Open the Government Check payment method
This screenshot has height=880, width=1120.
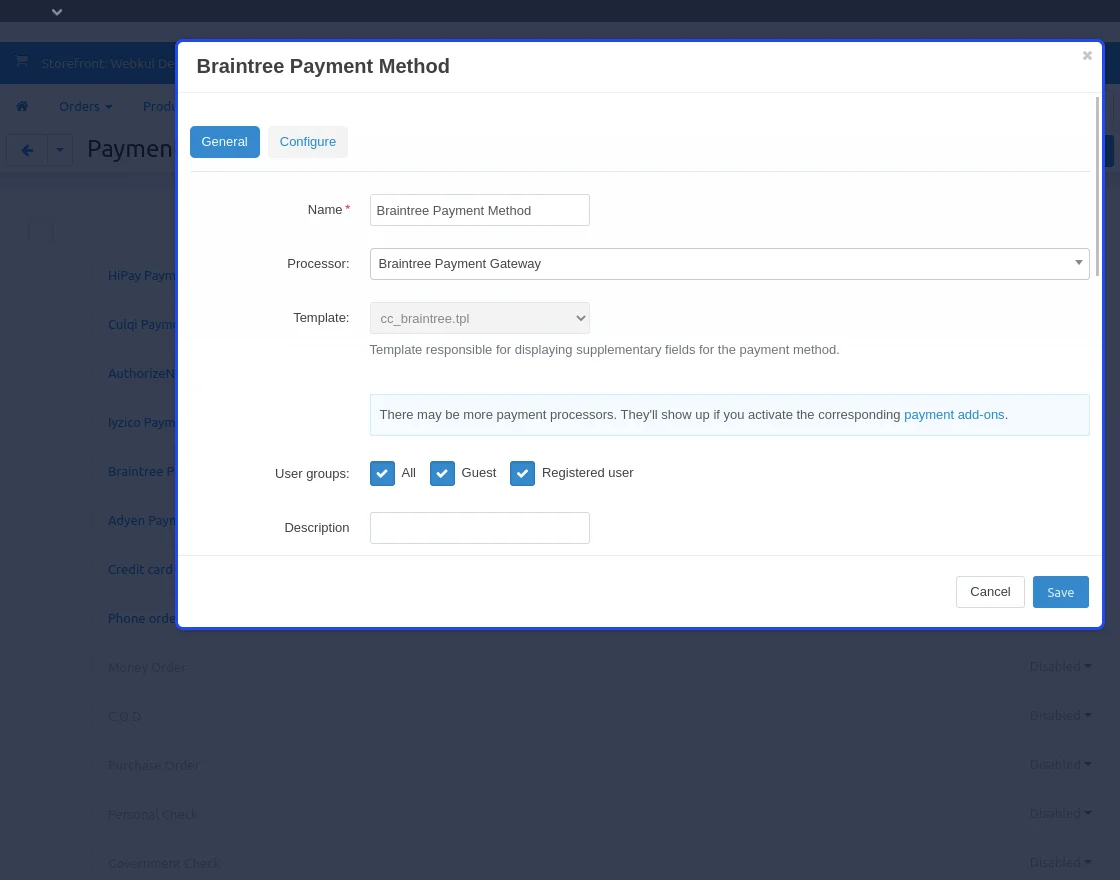click(x=164, y=864)
